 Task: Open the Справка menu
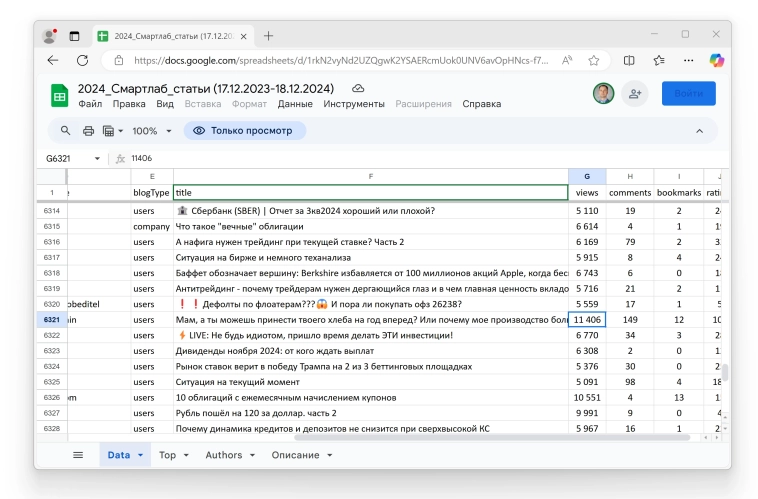481,104
